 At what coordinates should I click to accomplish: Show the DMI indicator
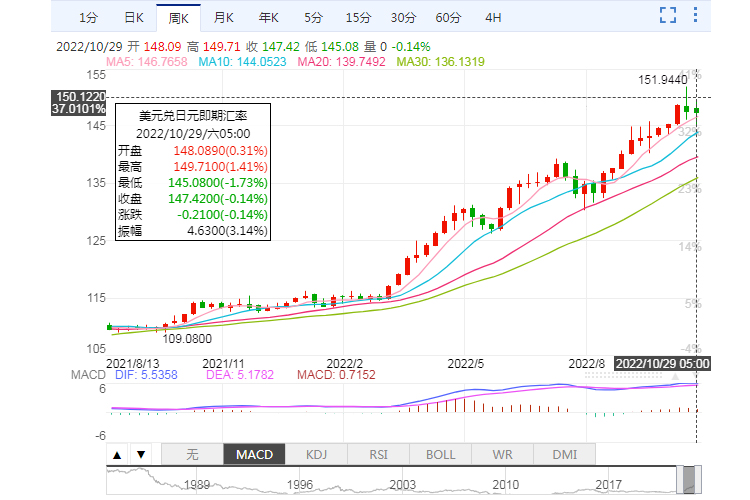564,455
